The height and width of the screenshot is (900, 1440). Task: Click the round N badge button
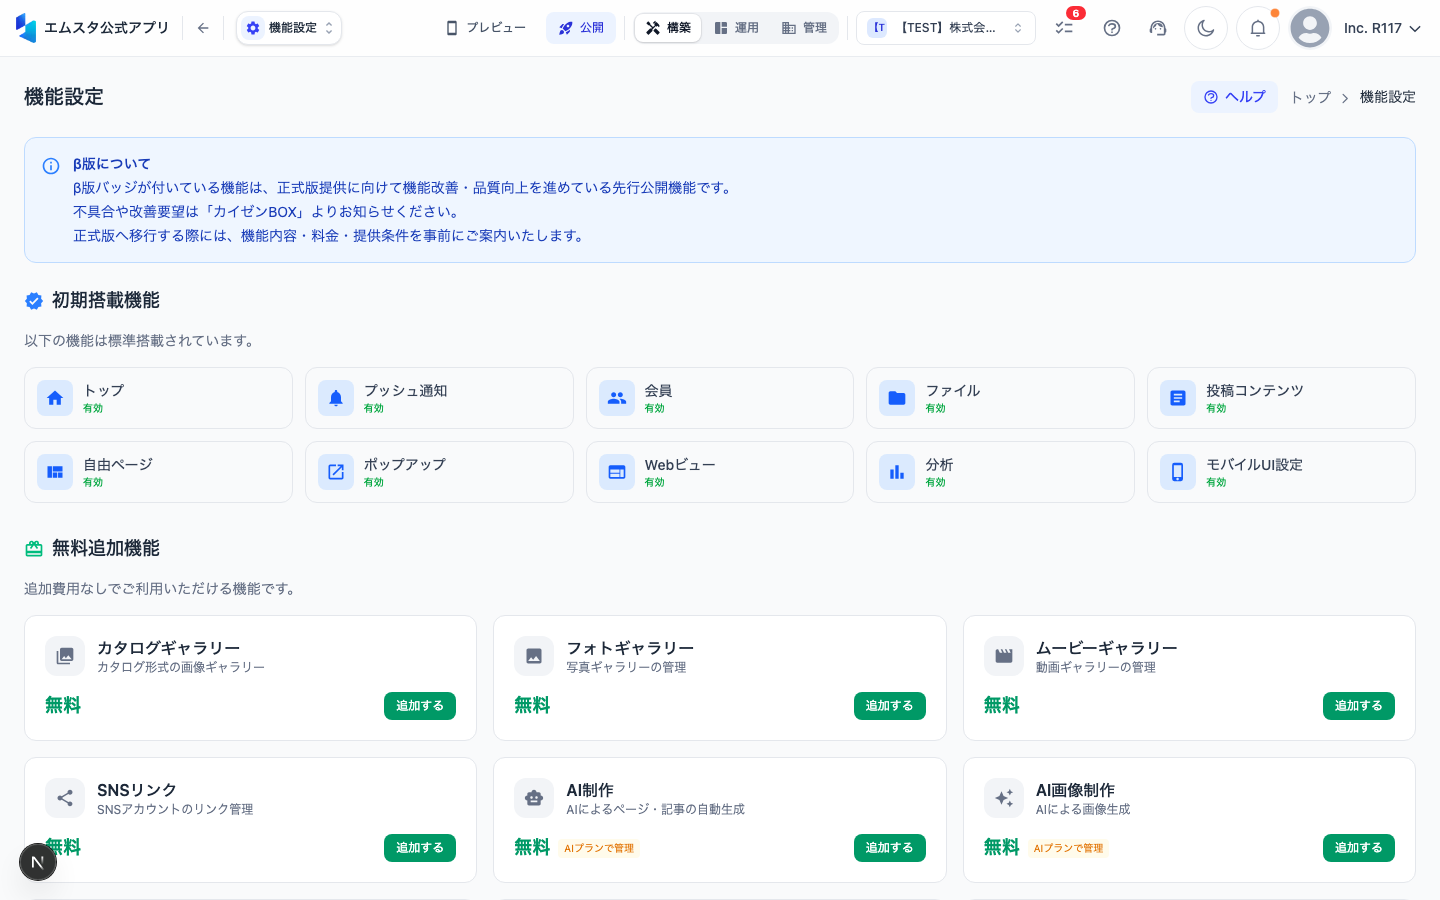[38, 862]
